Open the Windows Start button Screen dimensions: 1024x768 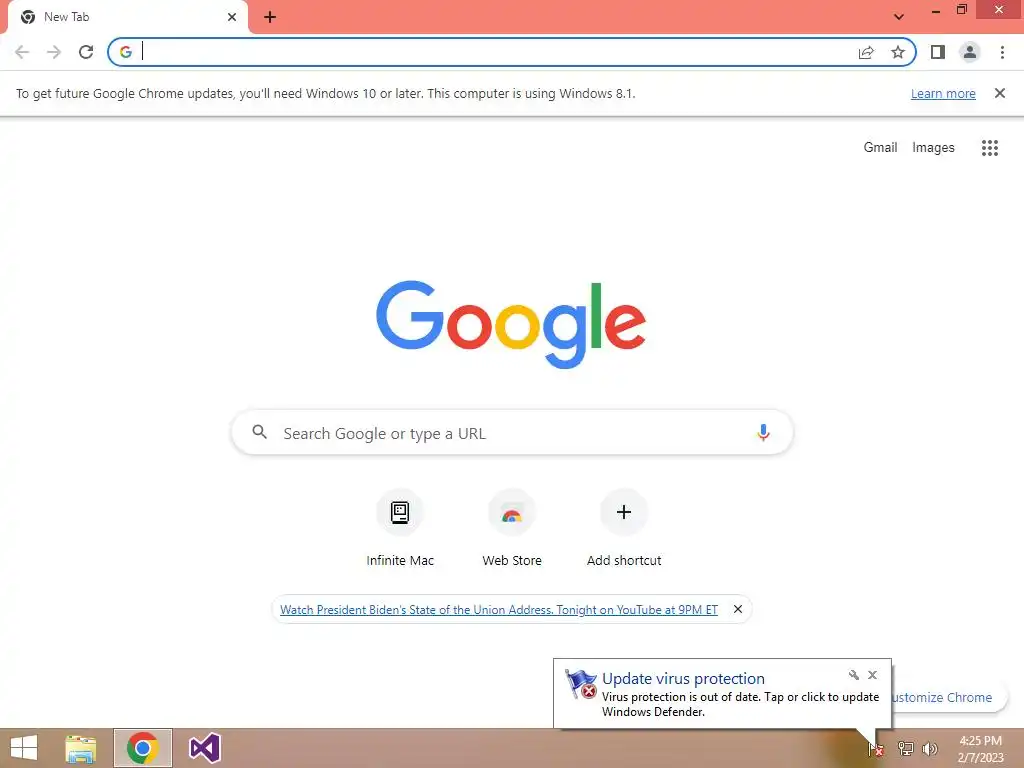(x=24, y=748)
